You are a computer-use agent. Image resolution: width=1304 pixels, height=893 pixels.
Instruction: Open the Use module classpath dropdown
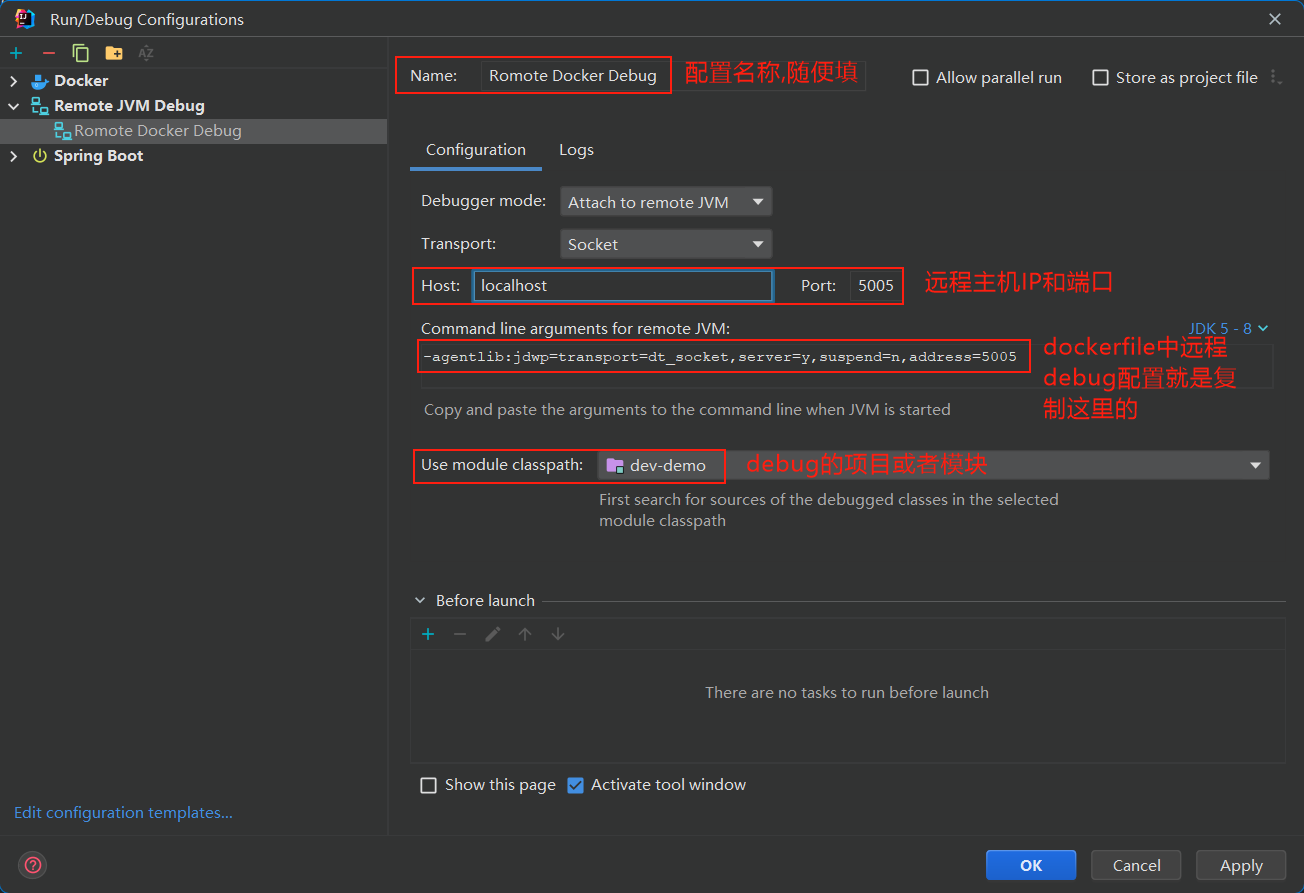click(x=933, y=465)
